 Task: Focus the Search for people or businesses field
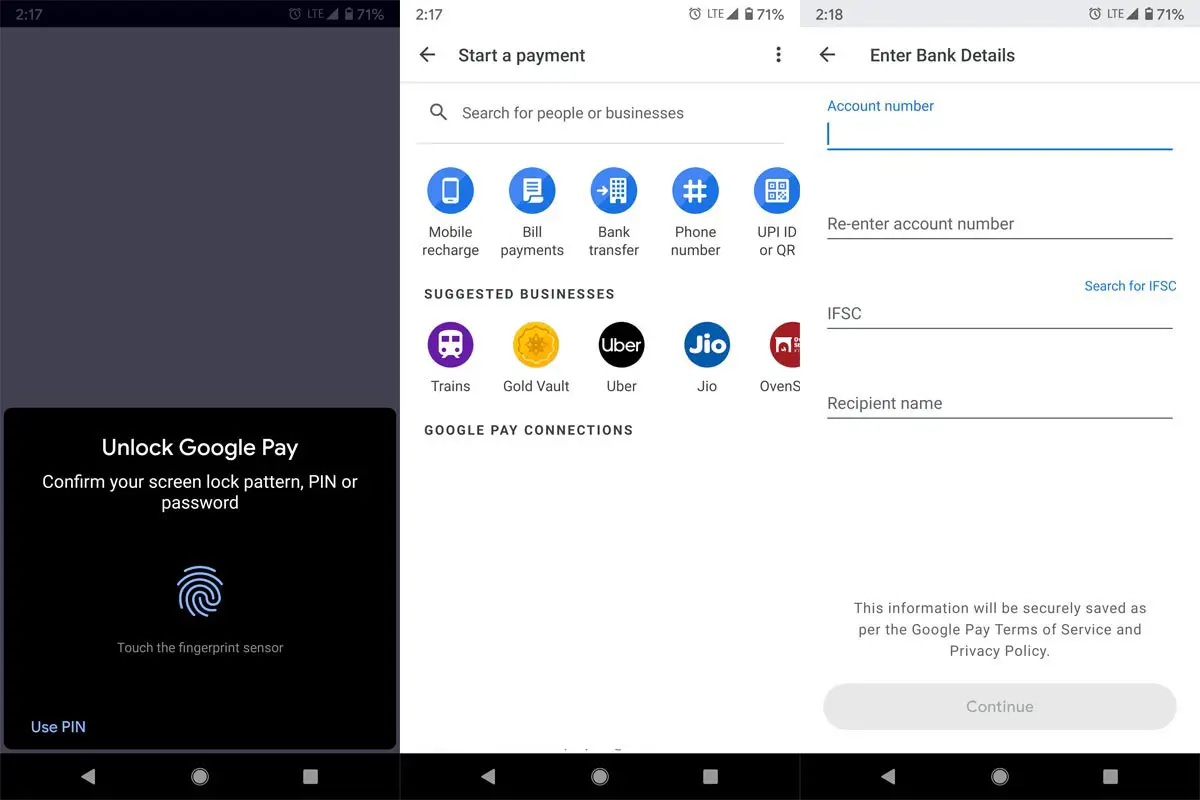pos(600,113)
